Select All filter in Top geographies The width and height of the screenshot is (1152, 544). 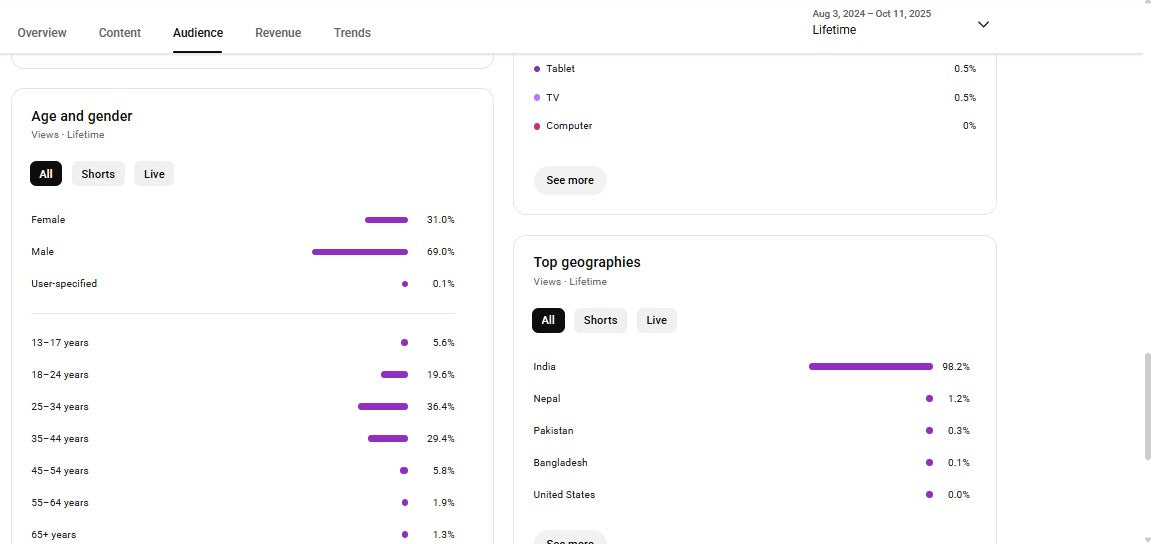[548, 320]
